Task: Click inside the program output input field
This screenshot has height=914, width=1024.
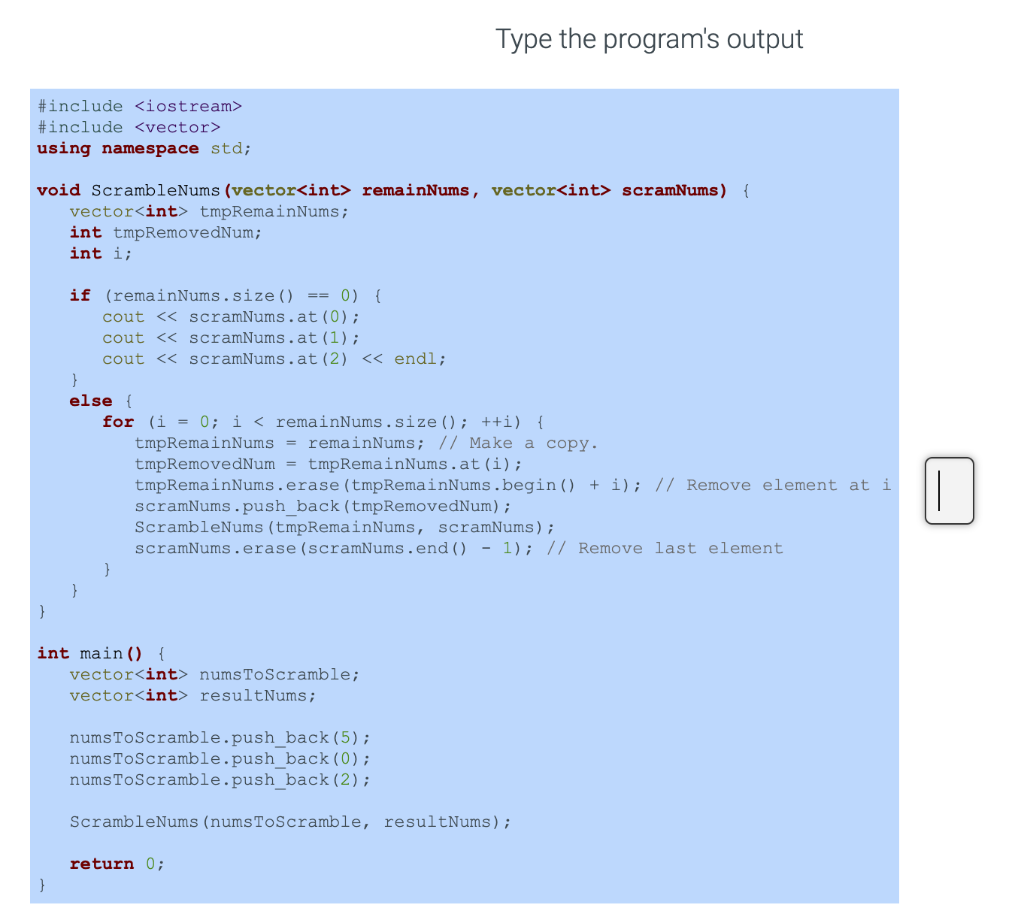Action: 948,490
